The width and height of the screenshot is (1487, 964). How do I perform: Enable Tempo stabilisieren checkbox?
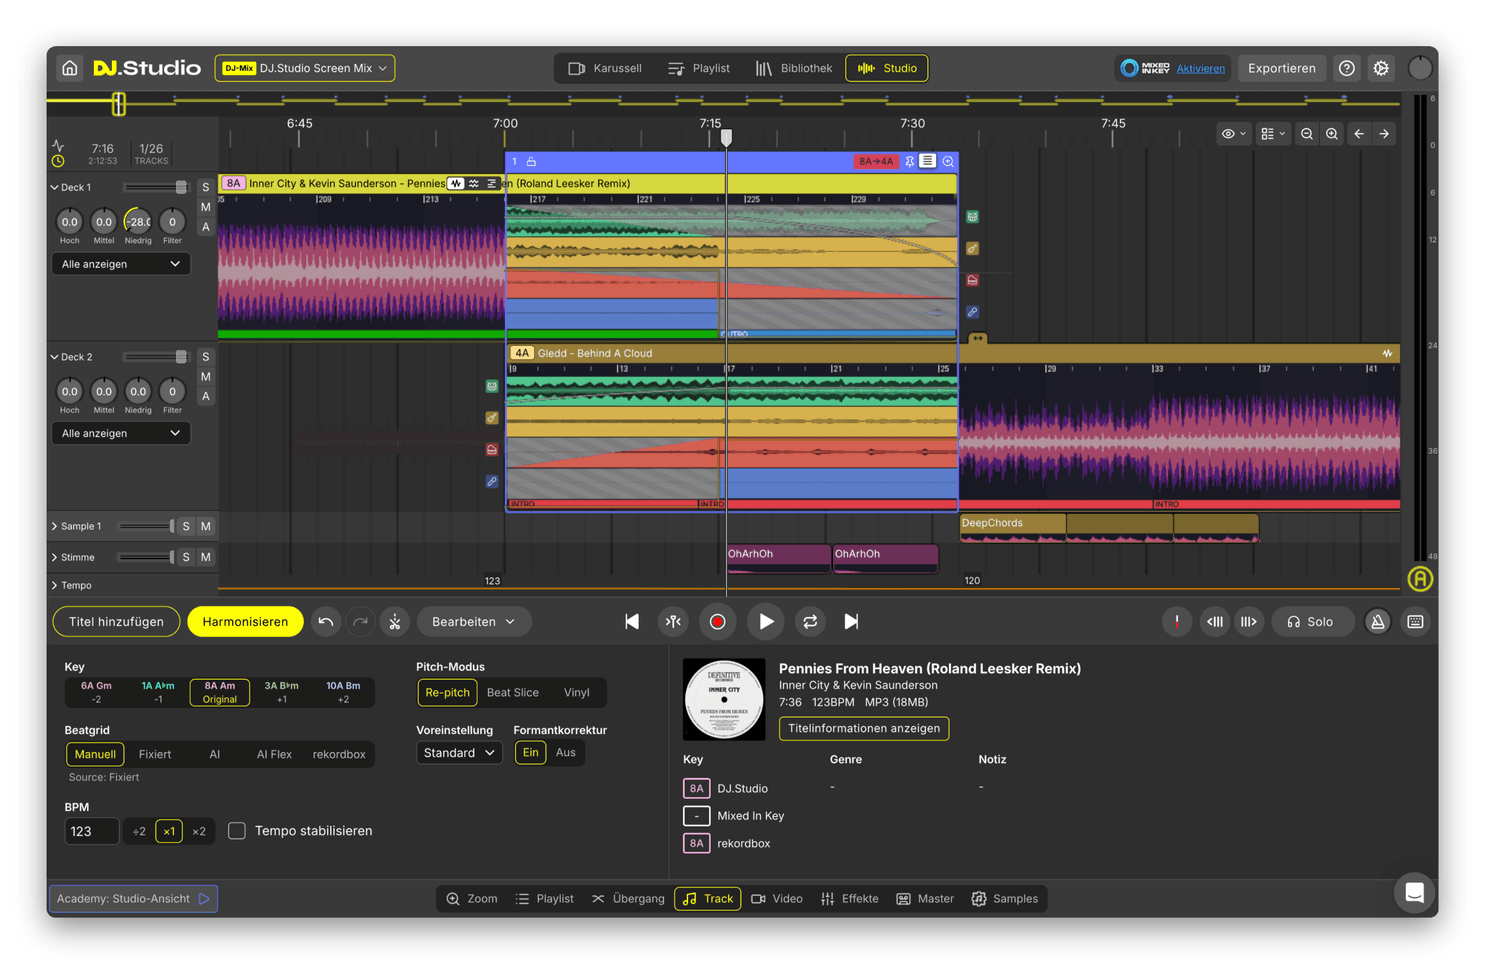point(237,831)
